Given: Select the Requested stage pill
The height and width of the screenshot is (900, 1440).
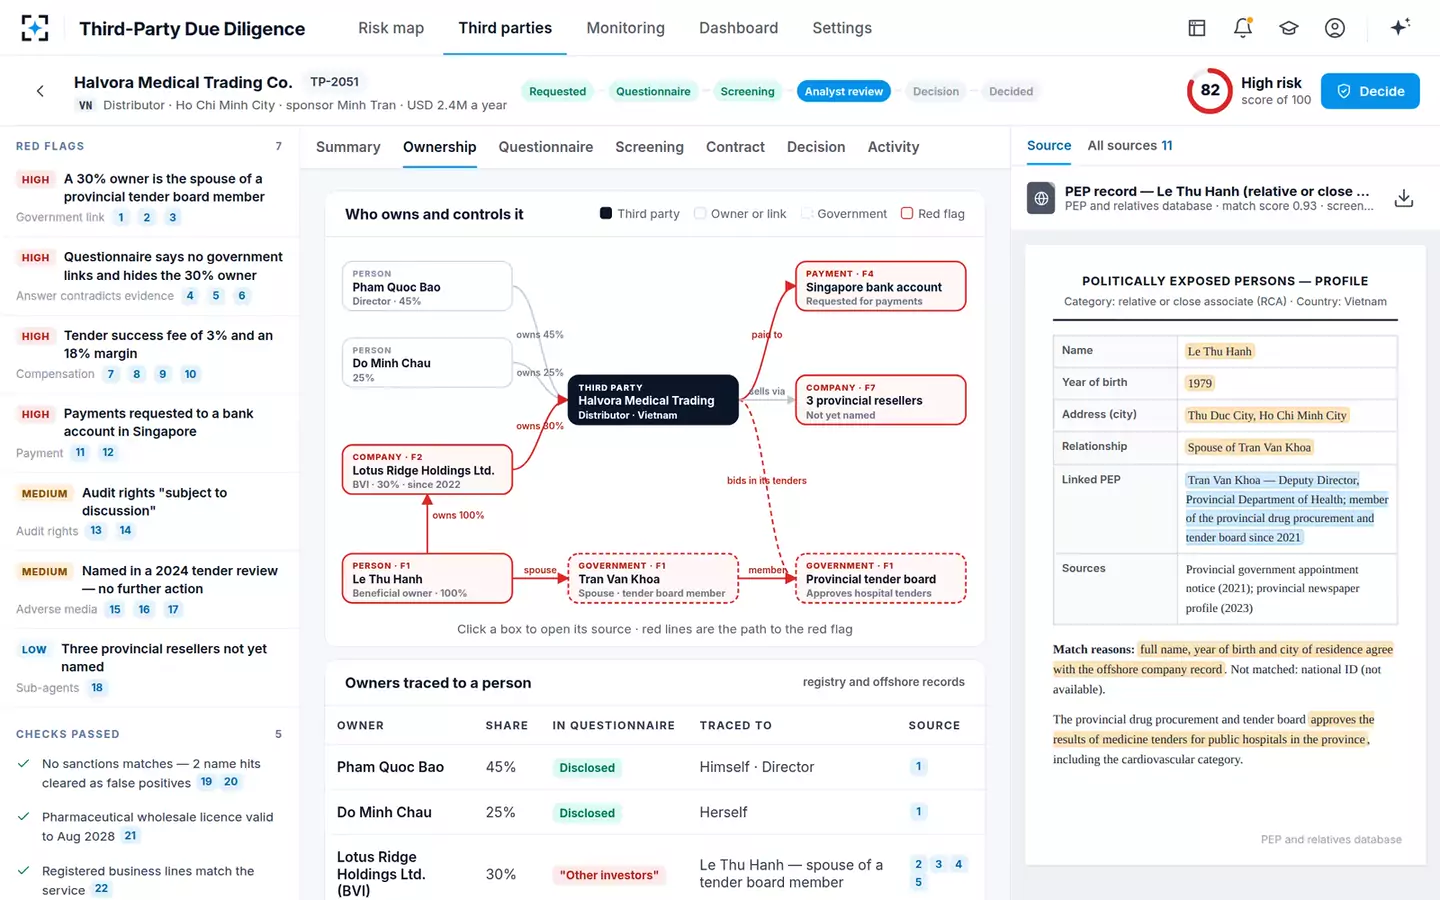Looking at the screenshot, I should click(557, 91).
